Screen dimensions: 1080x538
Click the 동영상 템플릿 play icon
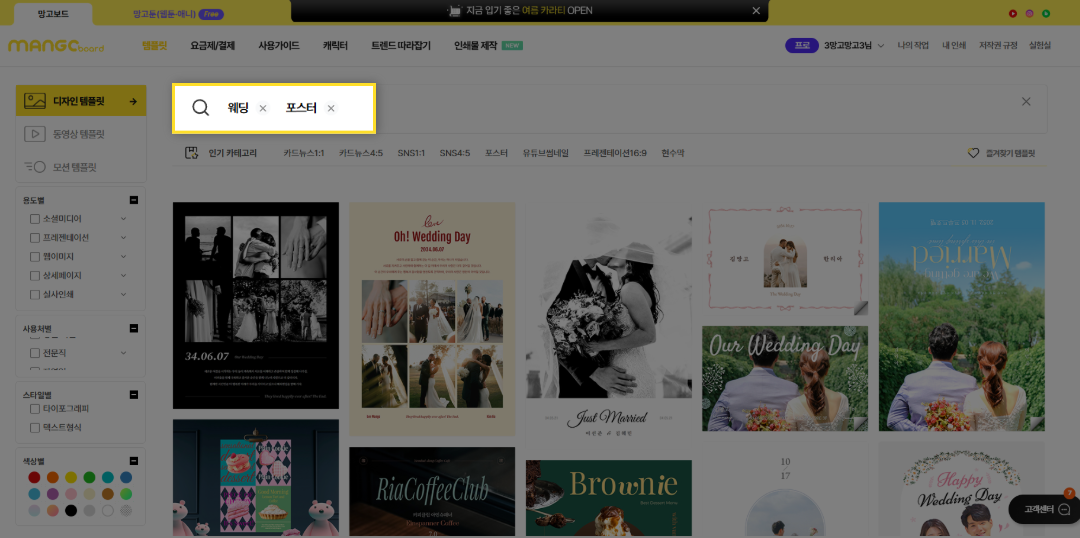tap(34, 134)
